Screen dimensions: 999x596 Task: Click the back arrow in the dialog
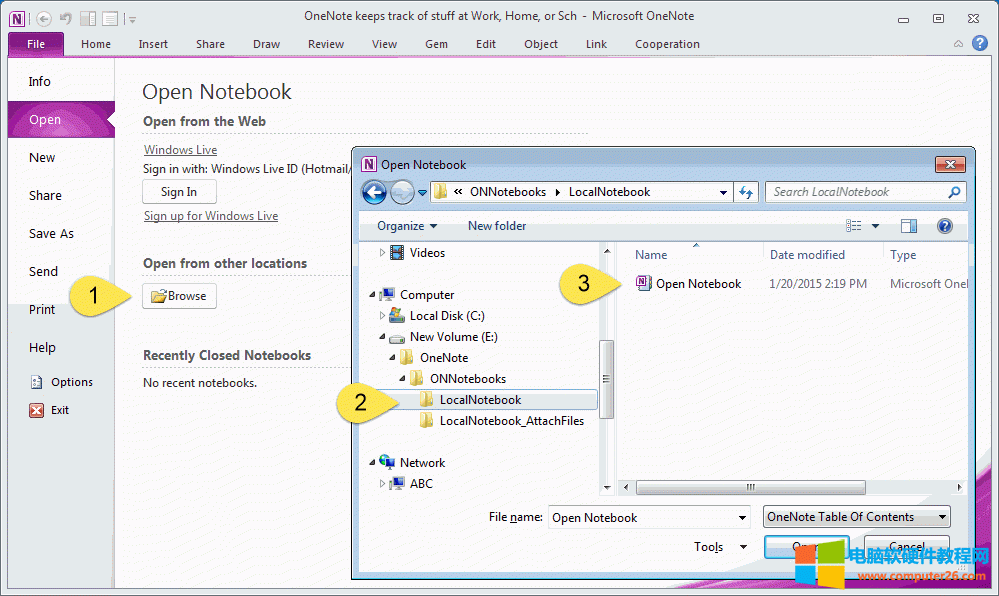[x=374, y=192]
